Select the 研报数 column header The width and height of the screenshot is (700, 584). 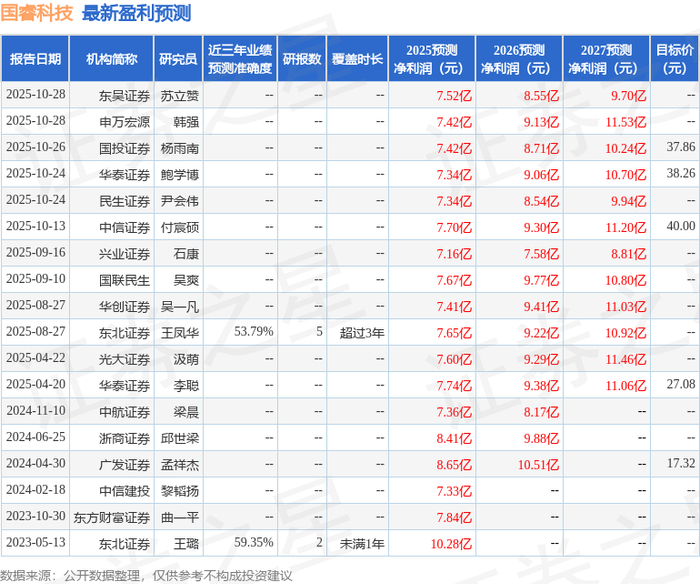(302, 59)
